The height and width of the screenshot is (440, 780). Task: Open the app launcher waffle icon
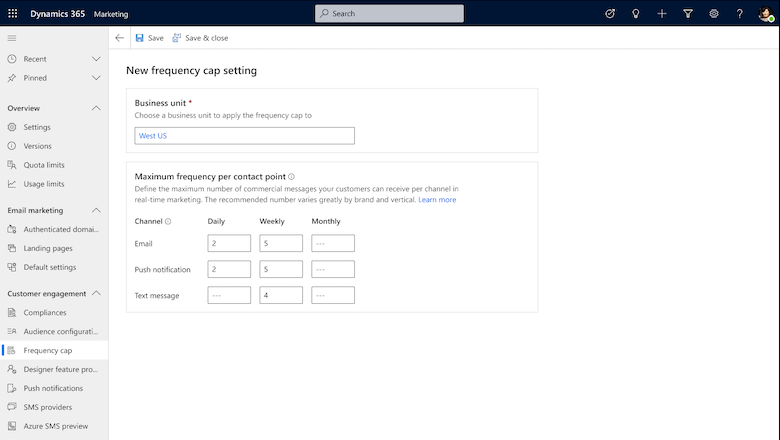click(x=13, y=14)
